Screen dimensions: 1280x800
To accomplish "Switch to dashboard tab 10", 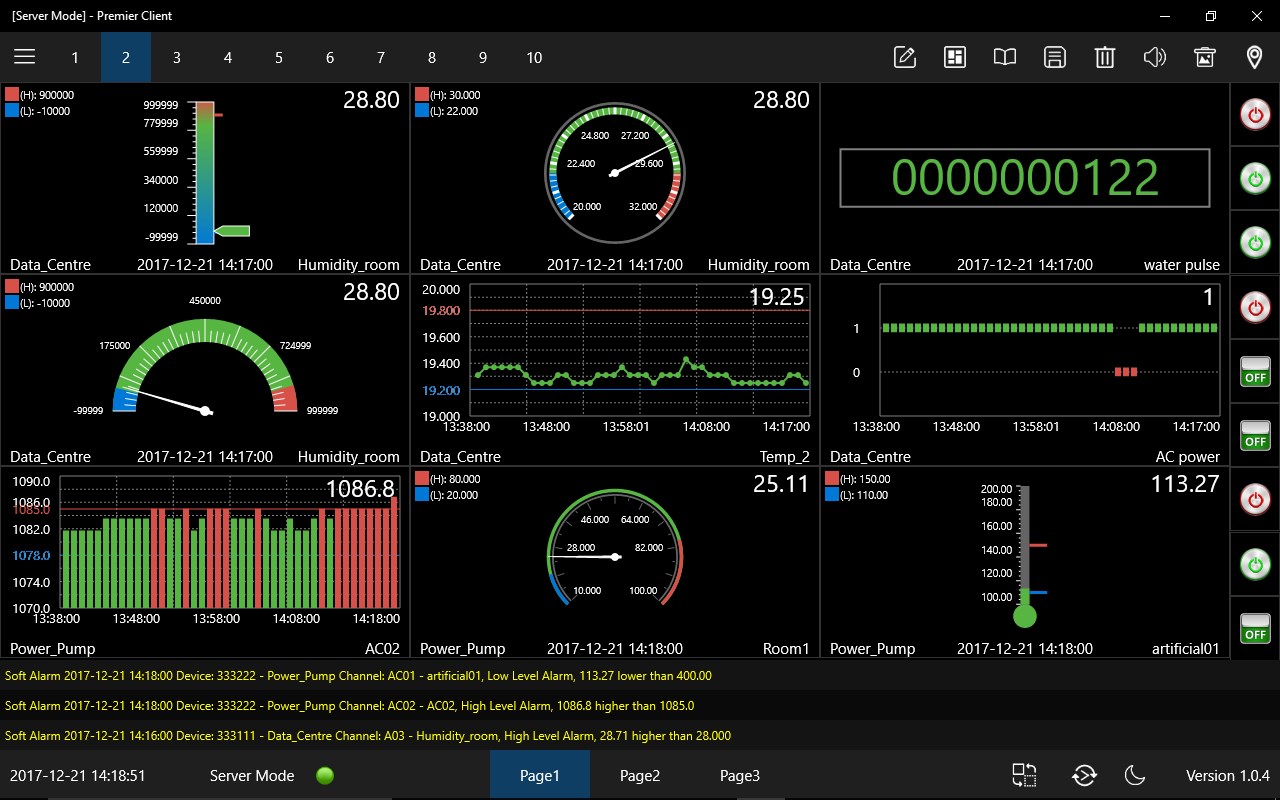I will (534, 57).
